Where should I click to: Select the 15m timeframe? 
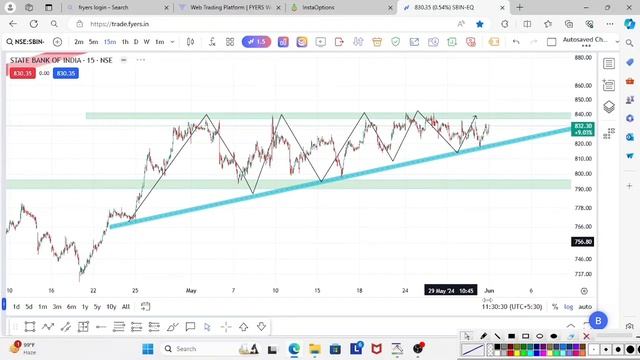(110, 42)
